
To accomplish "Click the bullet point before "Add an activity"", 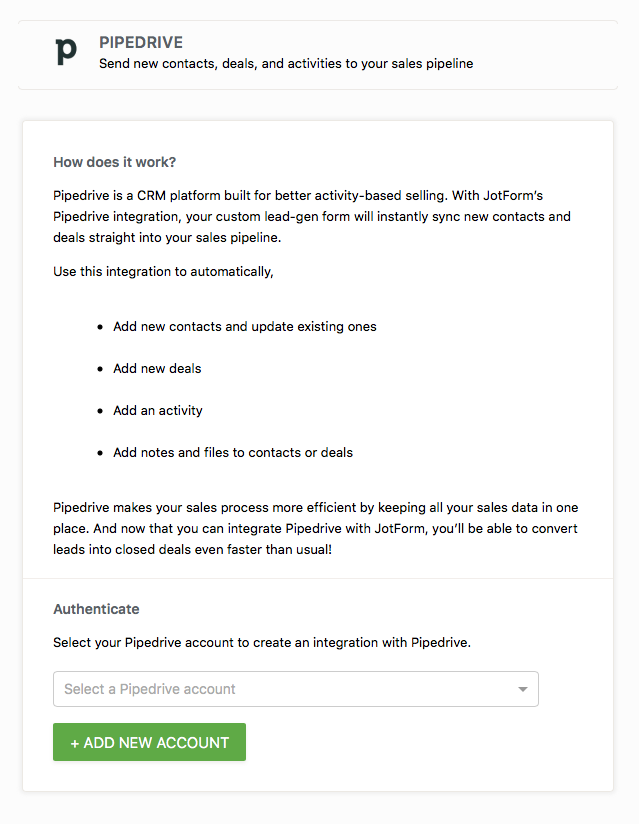I will point(100,411).
